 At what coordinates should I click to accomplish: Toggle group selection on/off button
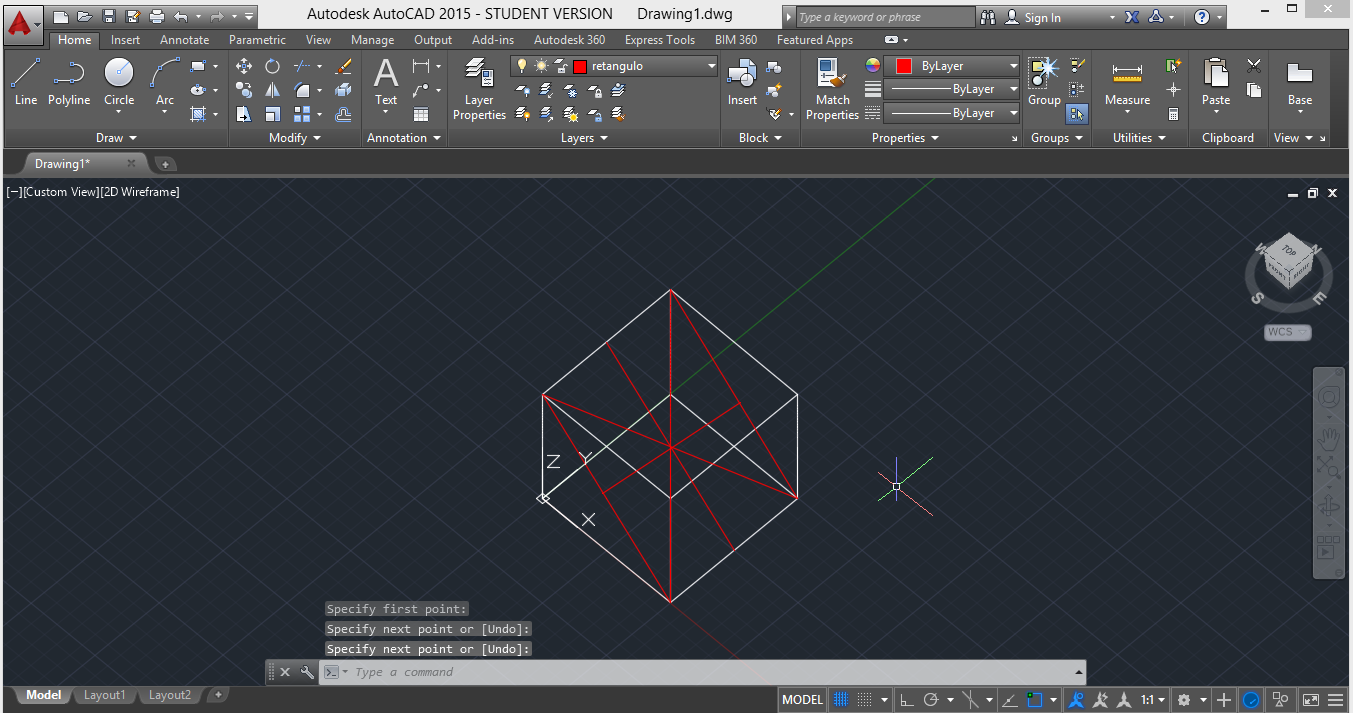point(1076,114)
